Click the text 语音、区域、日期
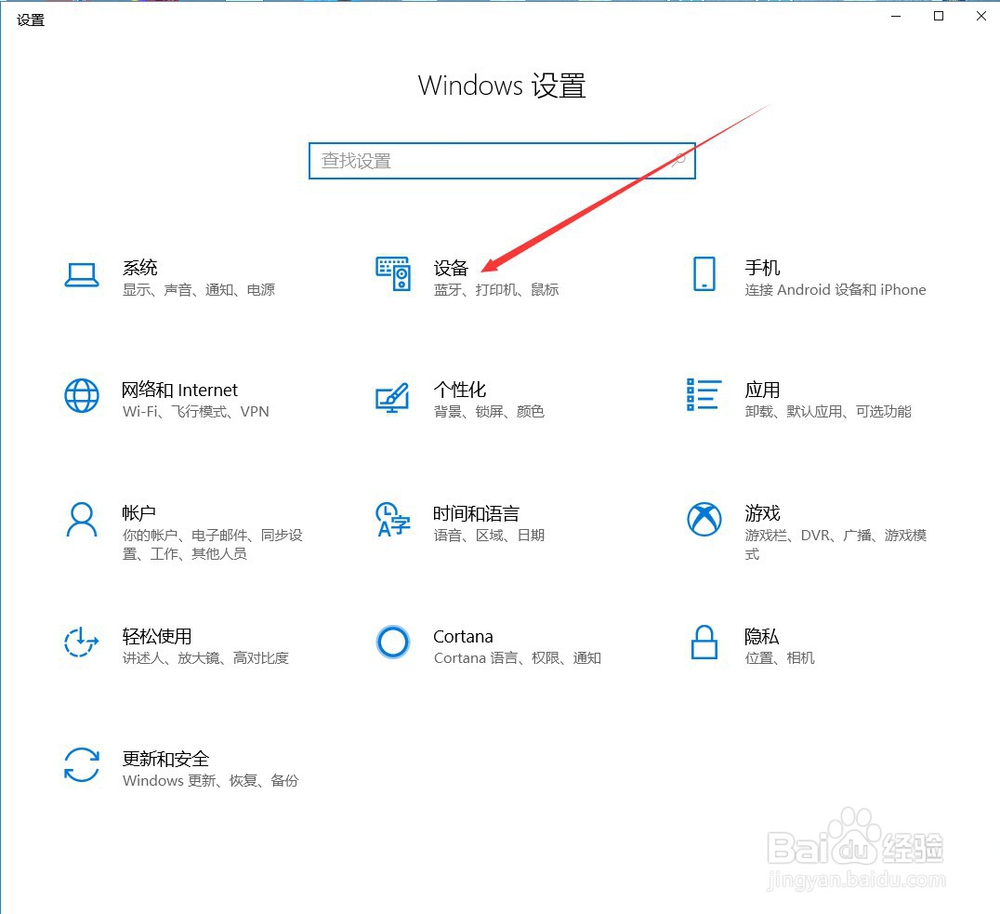 click(489, 534)
